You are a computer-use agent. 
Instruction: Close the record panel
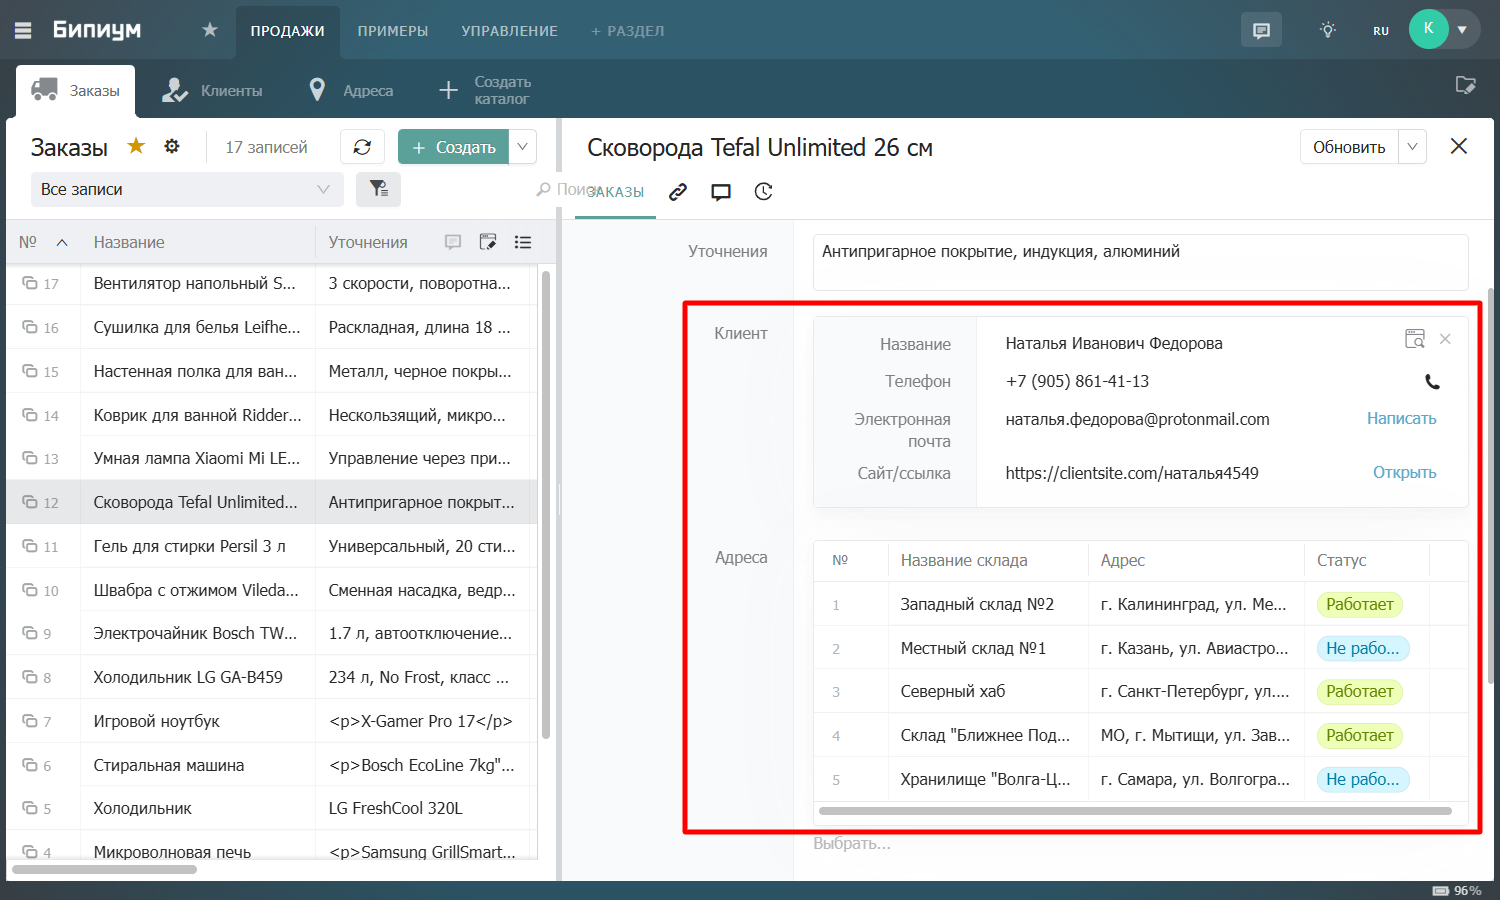point(1459,146)
